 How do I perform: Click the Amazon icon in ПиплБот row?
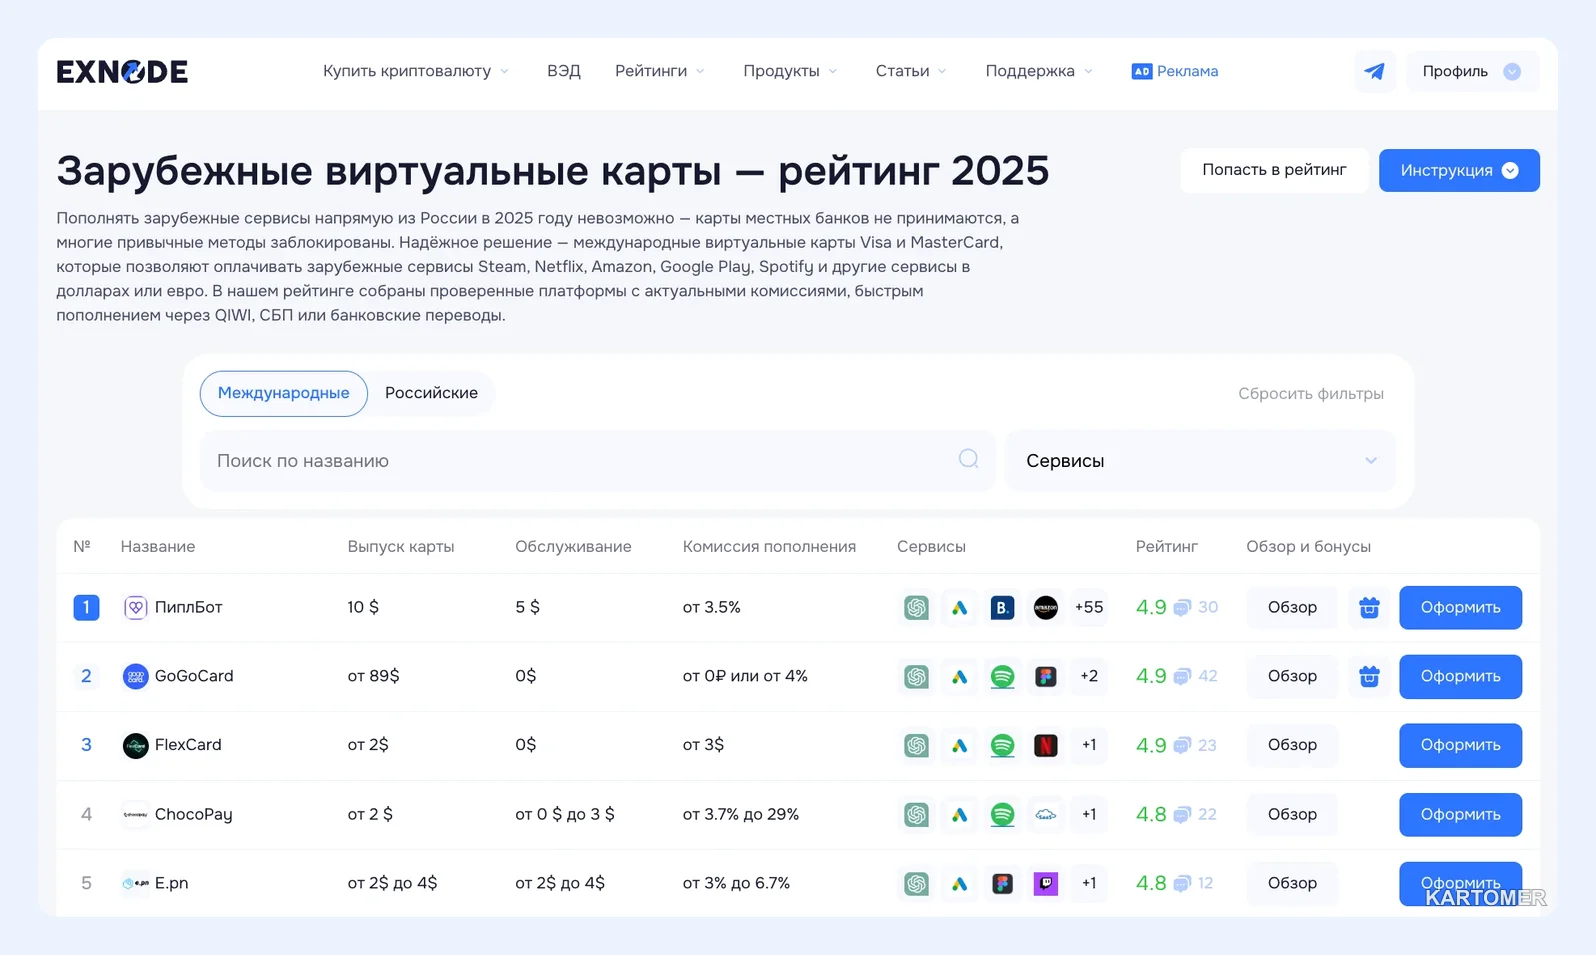coord(1046,607)
